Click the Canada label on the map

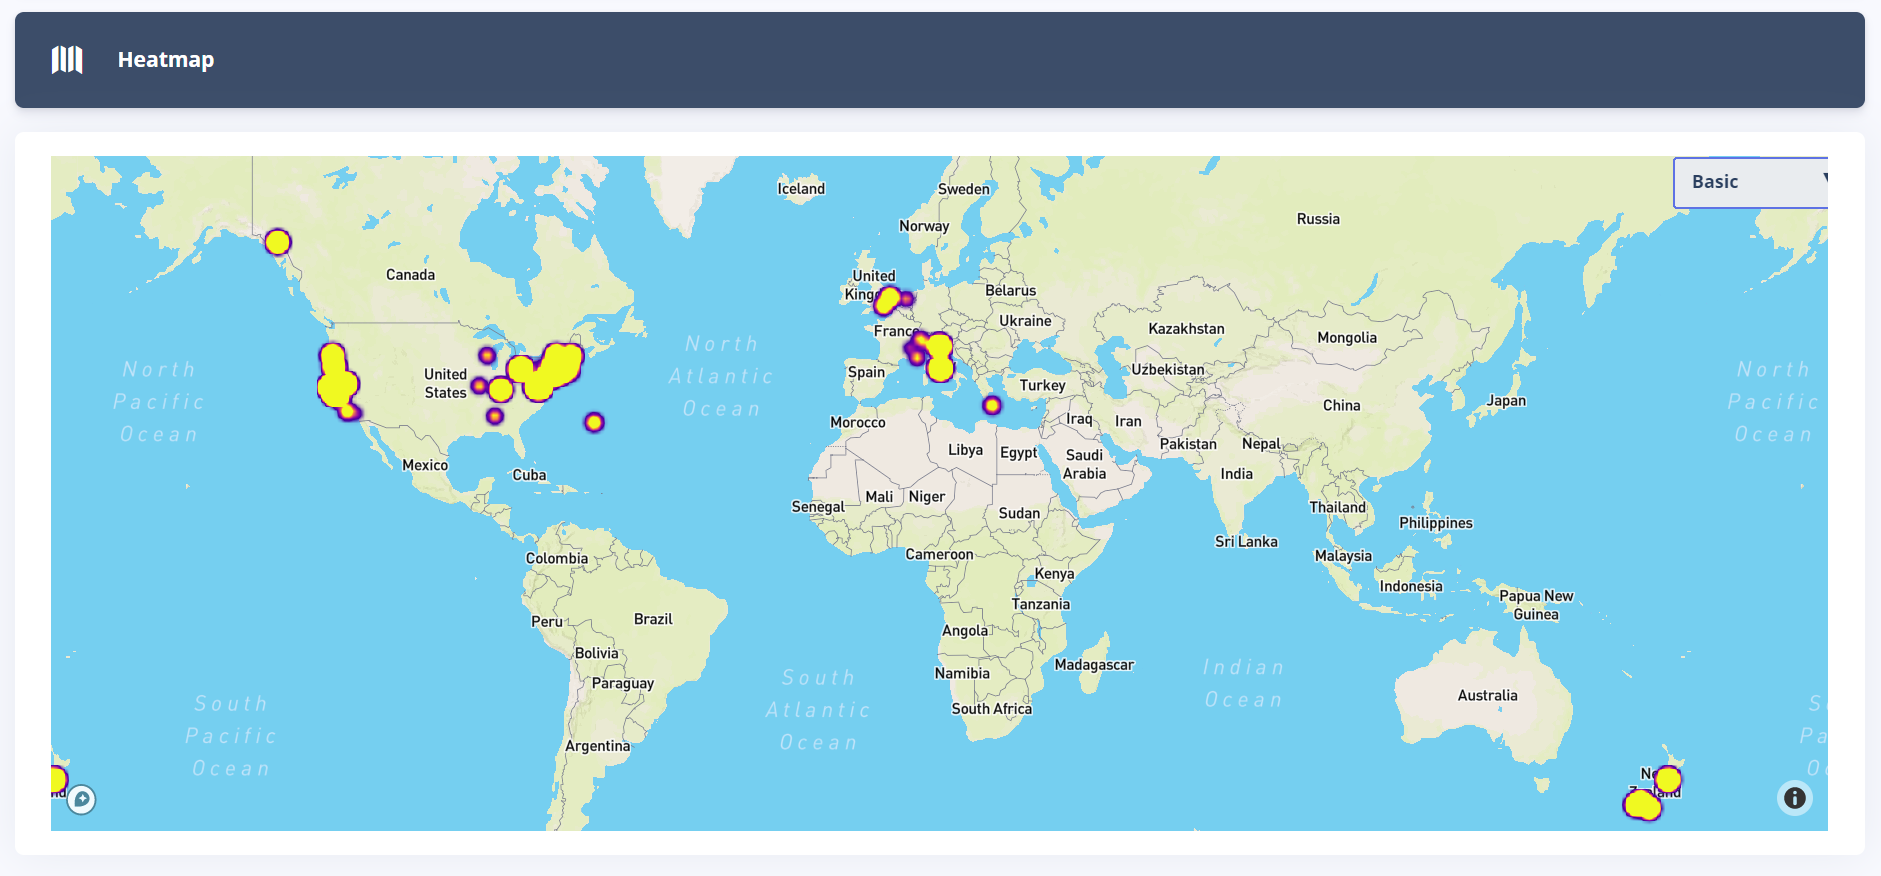[410, 275]
